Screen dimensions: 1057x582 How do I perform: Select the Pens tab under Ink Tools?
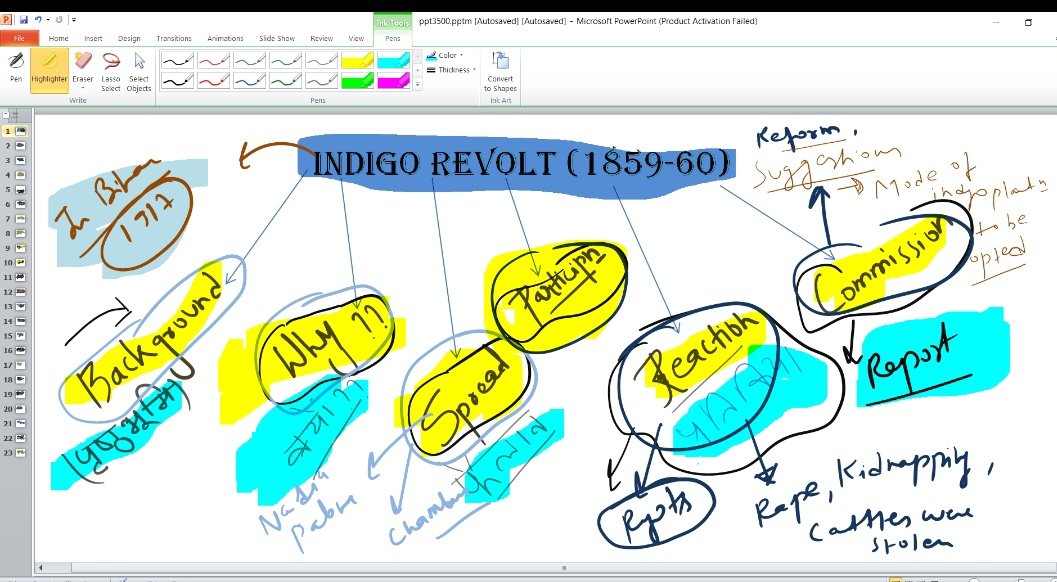click(392, 38)
